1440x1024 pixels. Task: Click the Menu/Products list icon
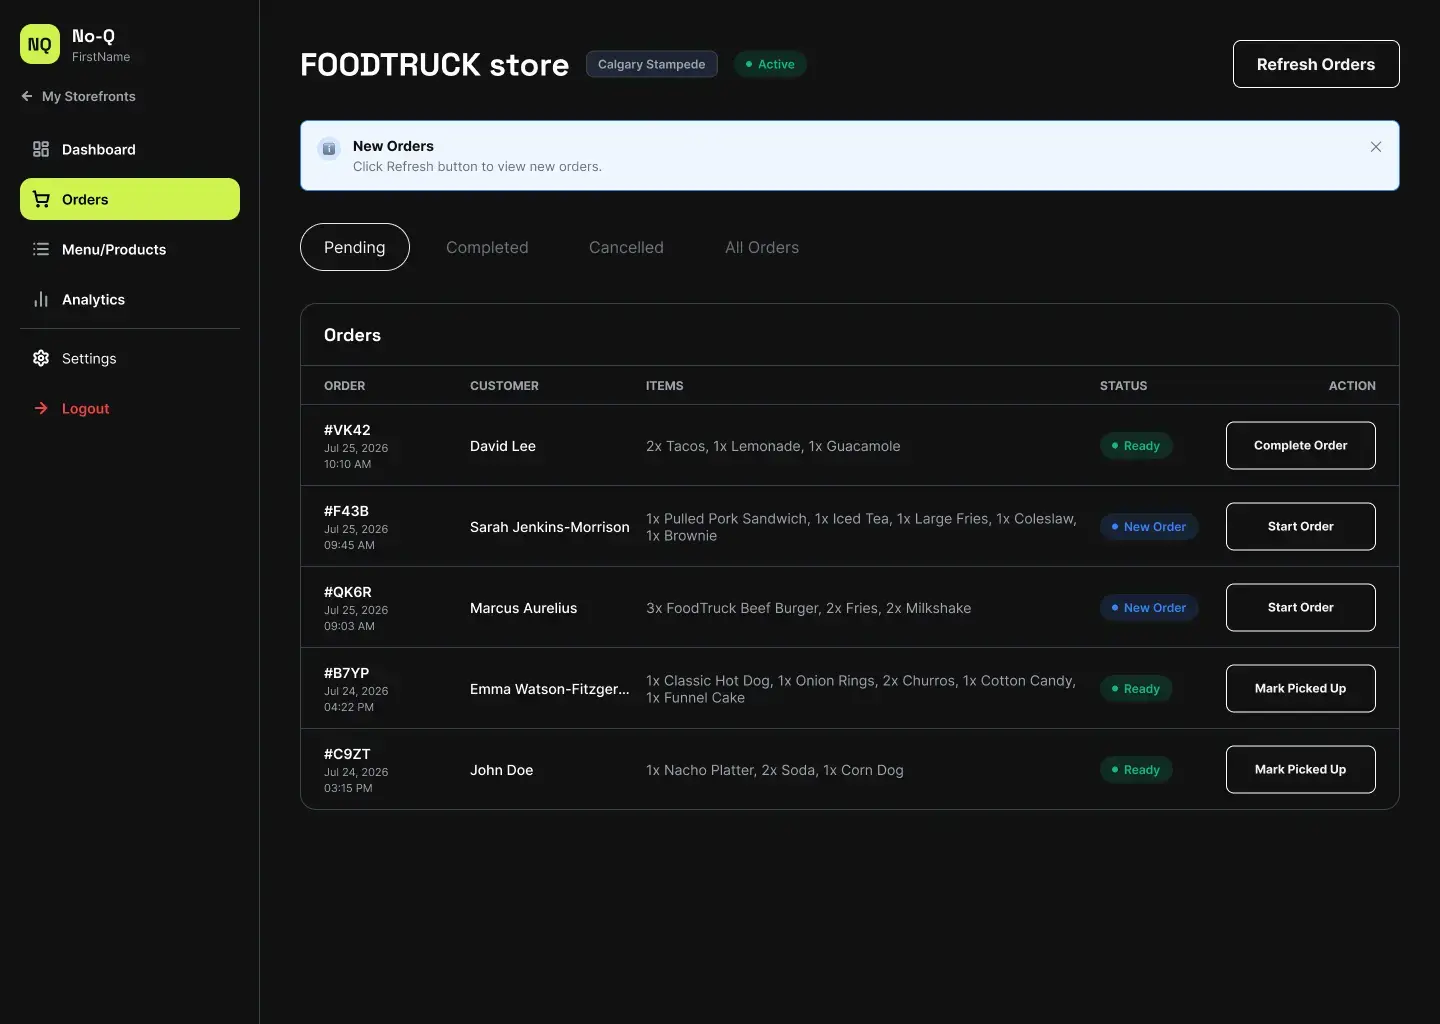point(41,249)
